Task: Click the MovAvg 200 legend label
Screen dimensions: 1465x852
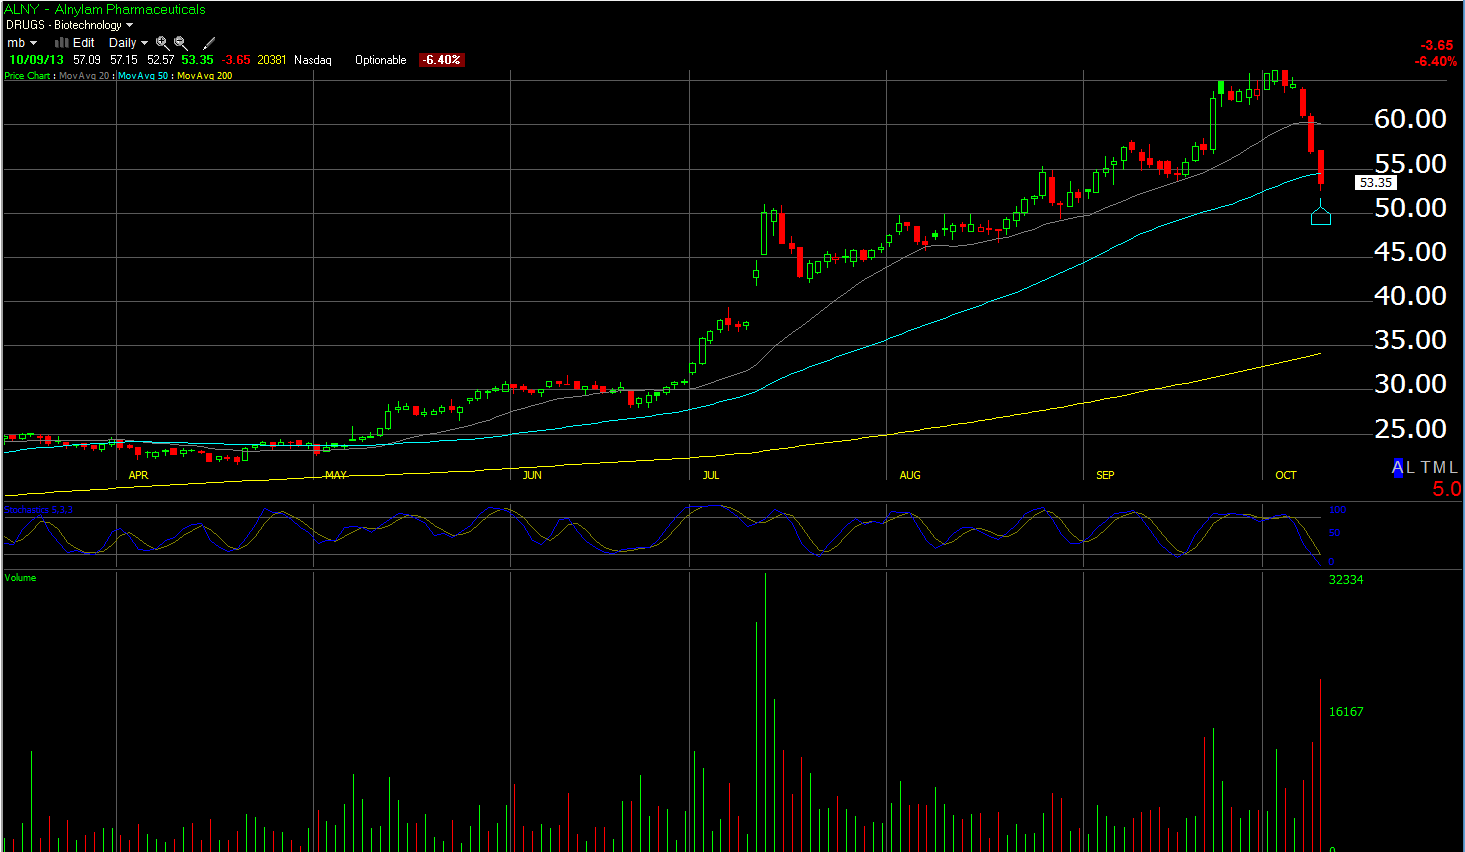Action: point(205,76)
